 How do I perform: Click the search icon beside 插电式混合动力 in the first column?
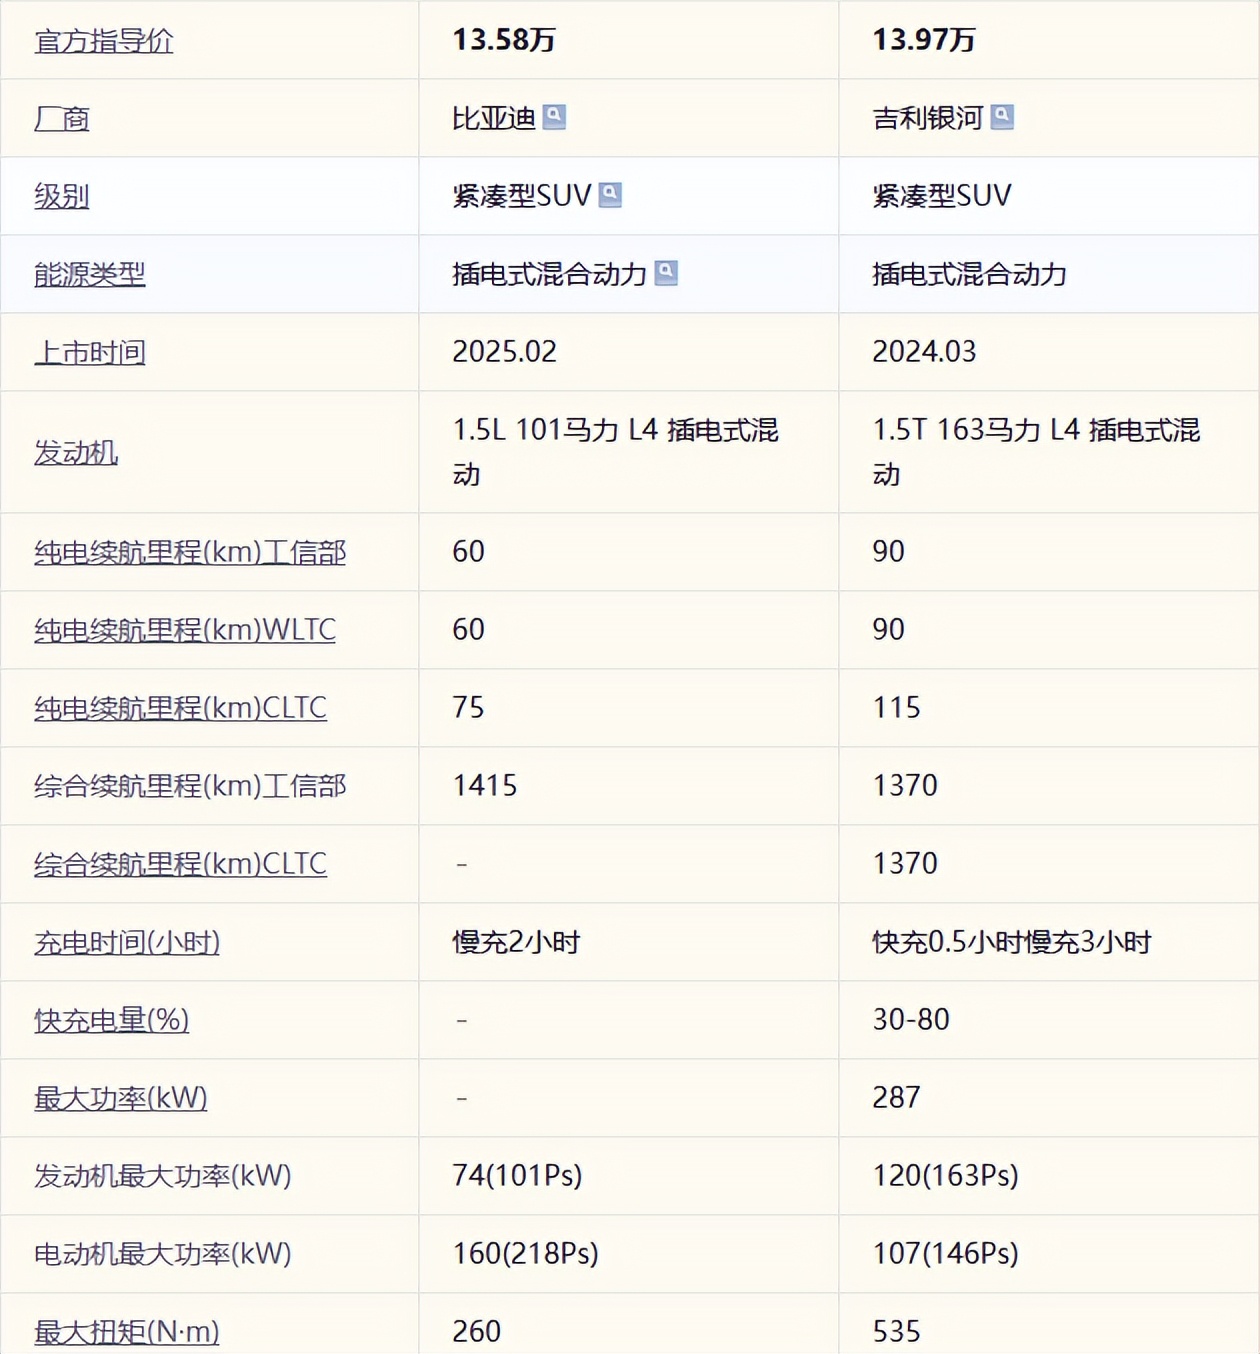[x=666, y=273]
